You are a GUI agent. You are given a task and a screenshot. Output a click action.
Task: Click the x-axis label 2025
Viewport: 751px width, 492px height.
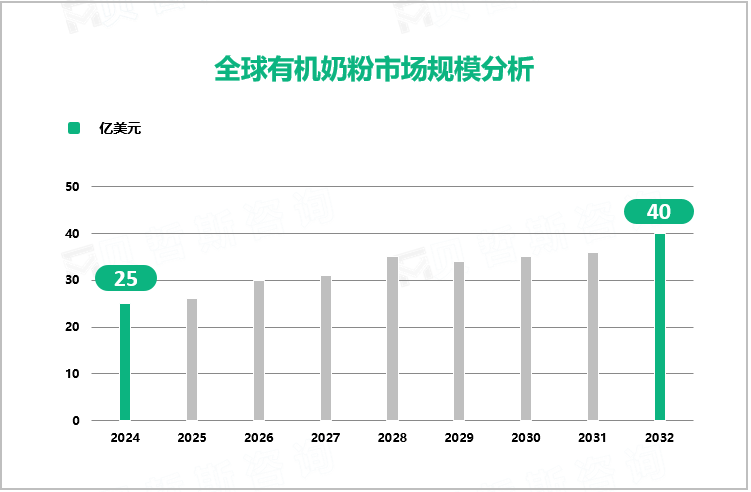tap(192, 438)
